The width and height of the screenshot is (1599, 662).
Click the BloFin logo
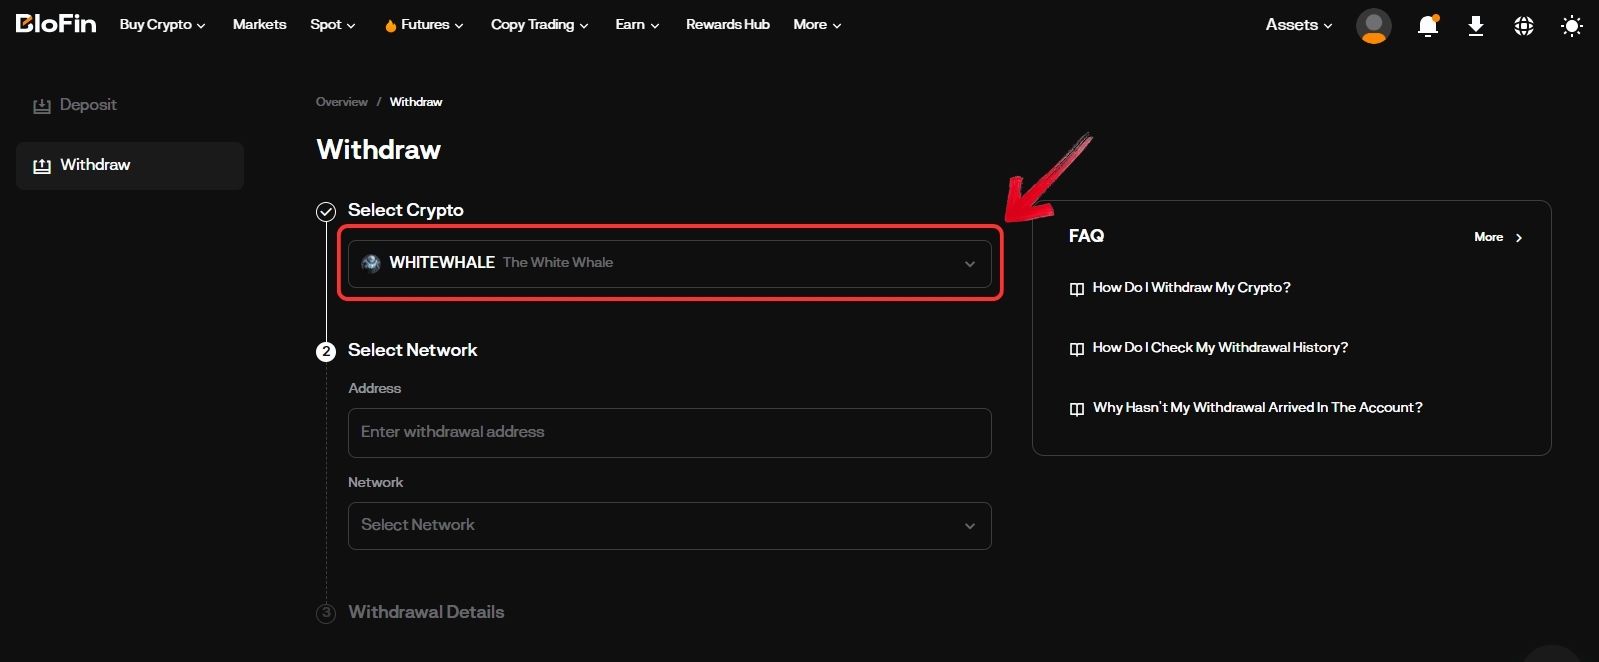[56, 24]
